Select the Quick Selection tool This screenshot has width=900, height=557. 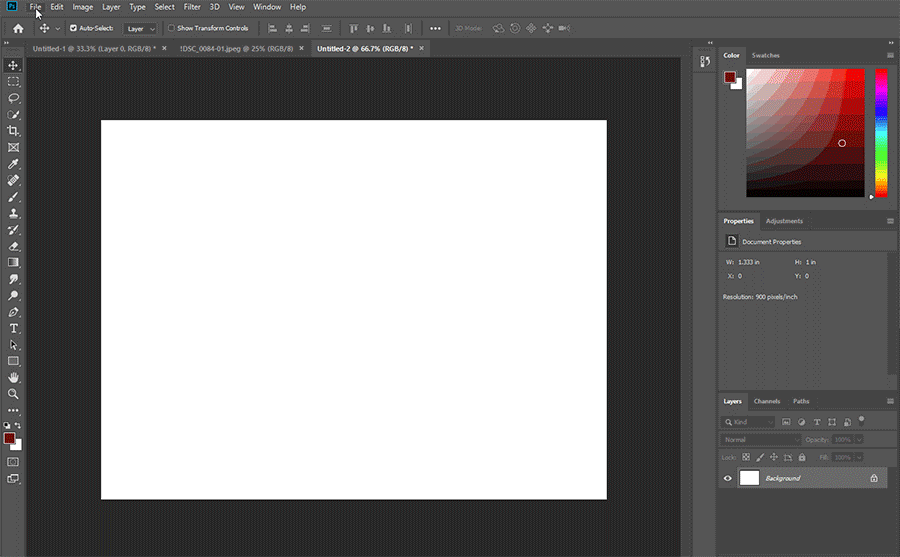13,115
